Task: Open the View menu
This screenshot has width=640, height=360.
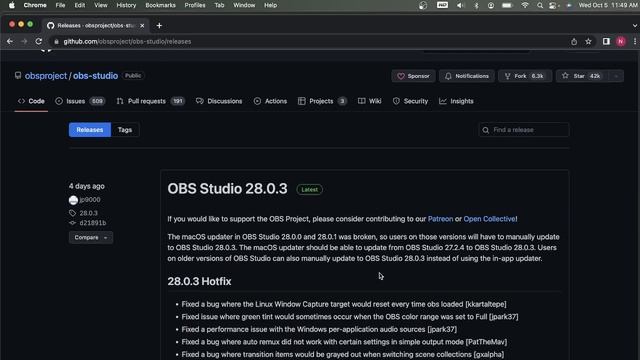Action: 101,5
